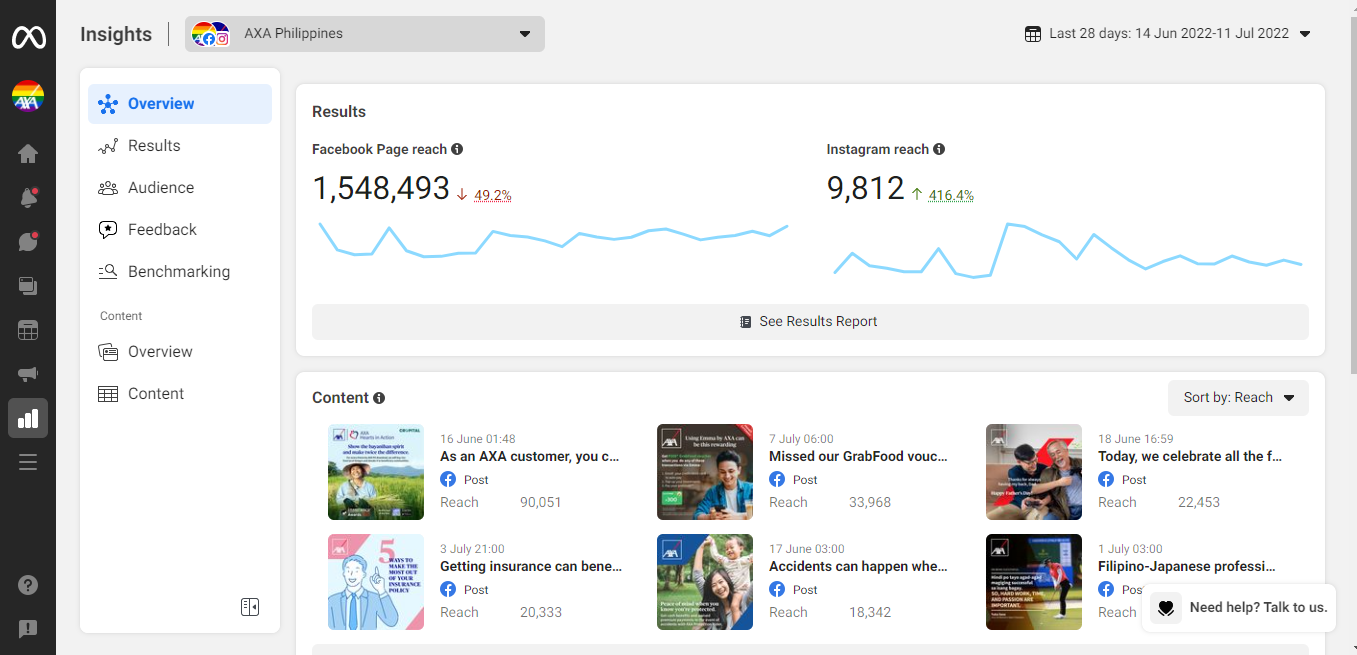The width and height of the screenshot is (1357, 655).
Task: Click the 1,548,493 reach value
Action: [x=381, y=188]
